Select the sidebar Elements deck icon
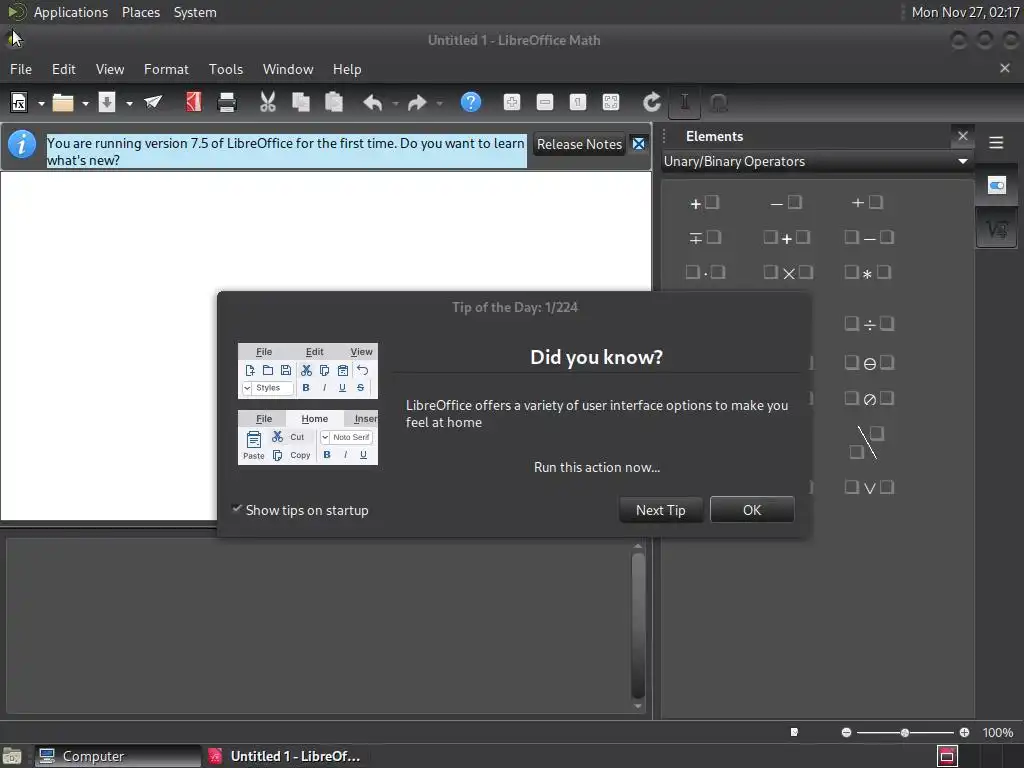 pyautogui.click(x=997, y=229)
